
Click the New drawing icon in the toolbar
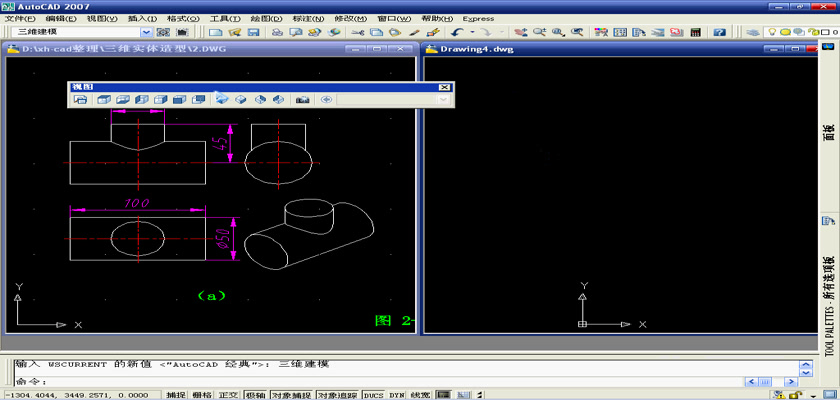click(x=215, y=32)
